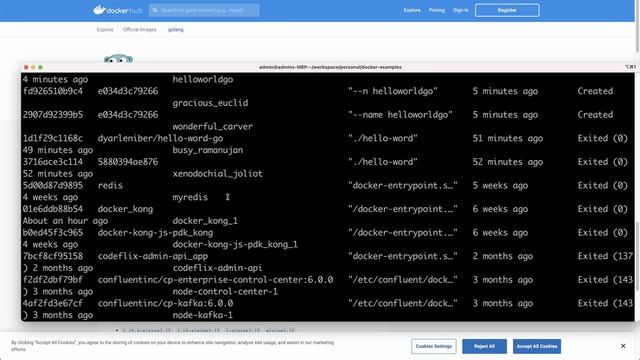Open the Pricing page link
The image size is (640, 360).
[x=437, y=10]
